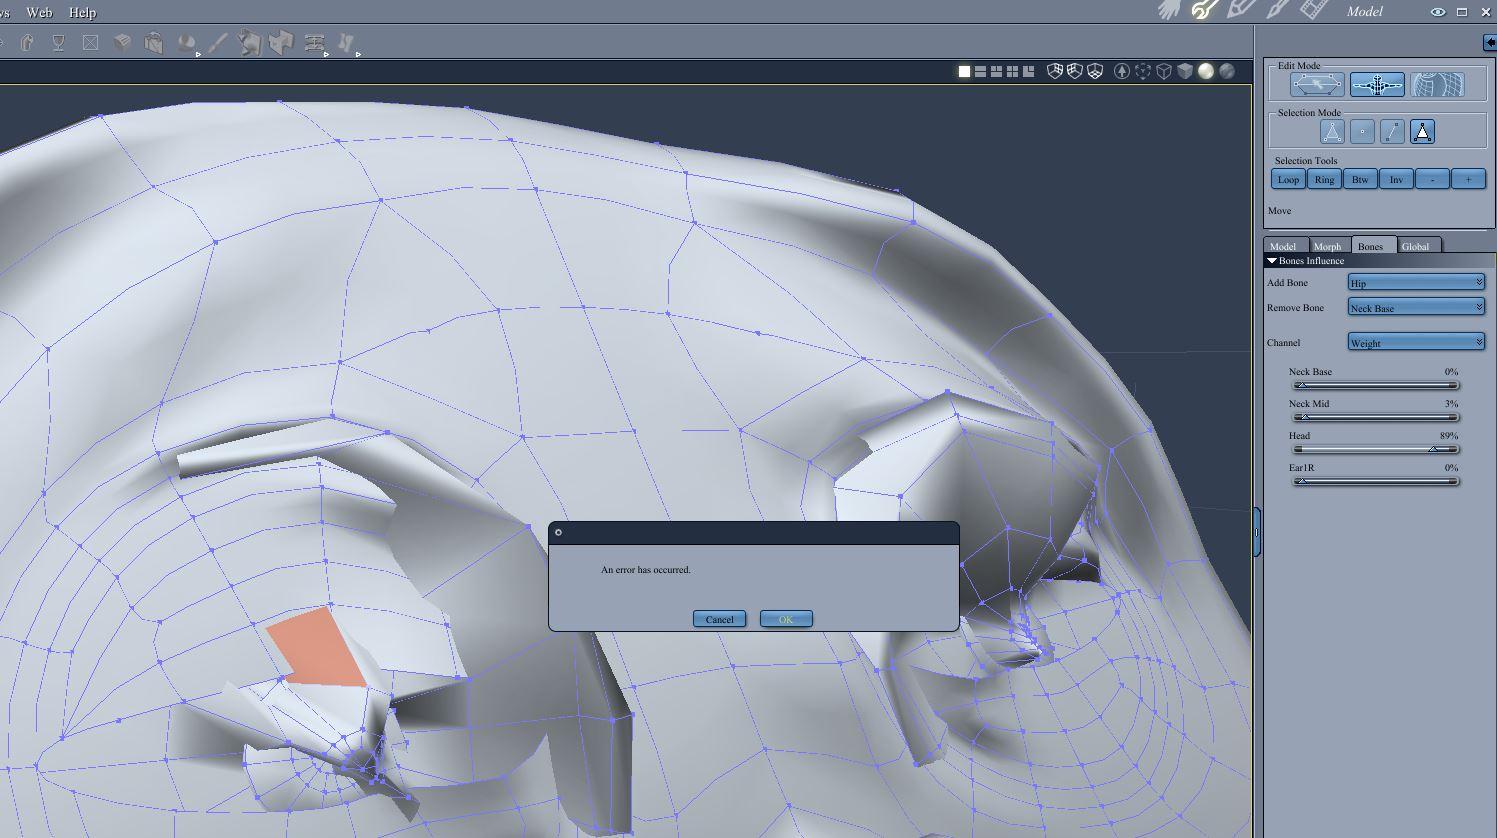Open the Channel dropdown showing Weight

(1416, 342)
